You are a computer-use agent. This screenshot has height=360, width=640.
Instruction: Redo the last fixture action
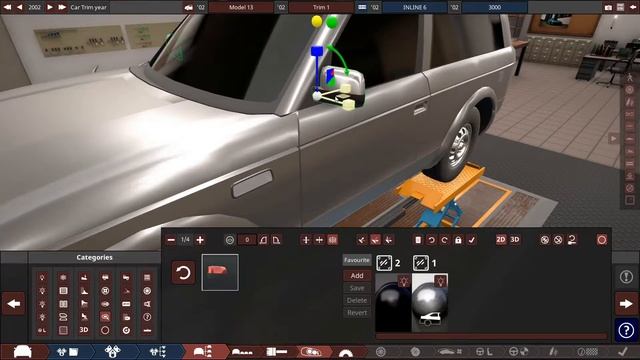444,240
